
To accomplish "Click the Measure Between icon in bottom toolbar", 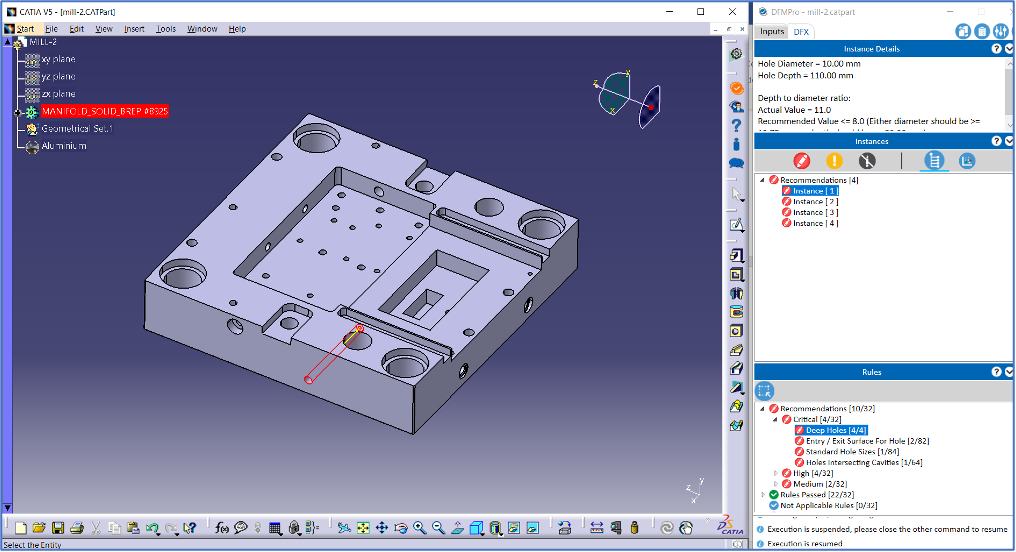I will [597, 528].
